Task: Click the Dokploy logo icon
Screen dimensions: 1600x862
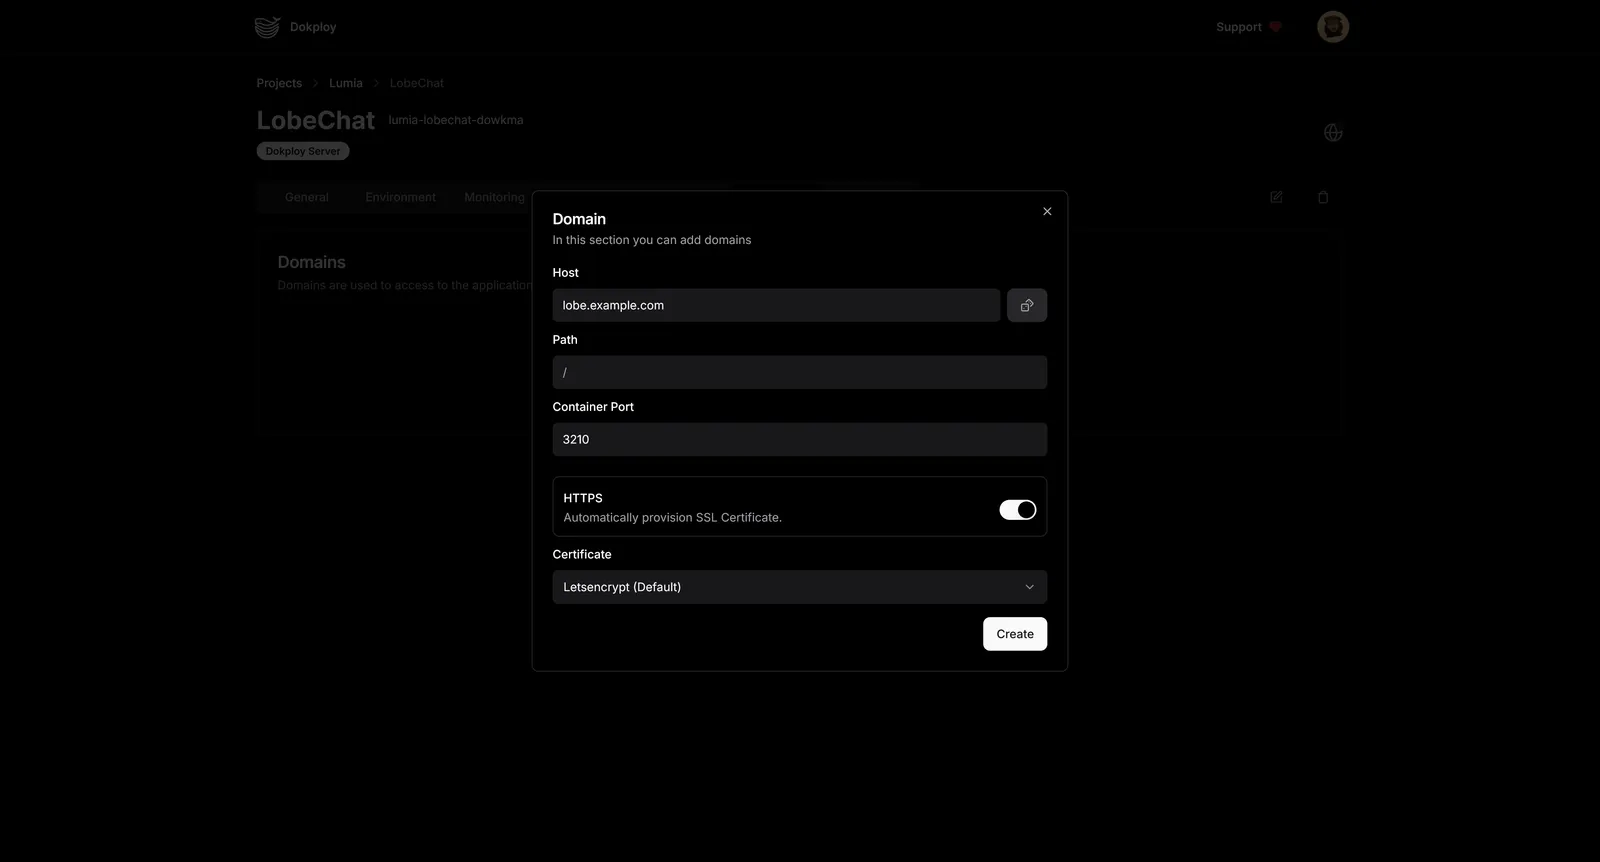Action: pos(267,27)
